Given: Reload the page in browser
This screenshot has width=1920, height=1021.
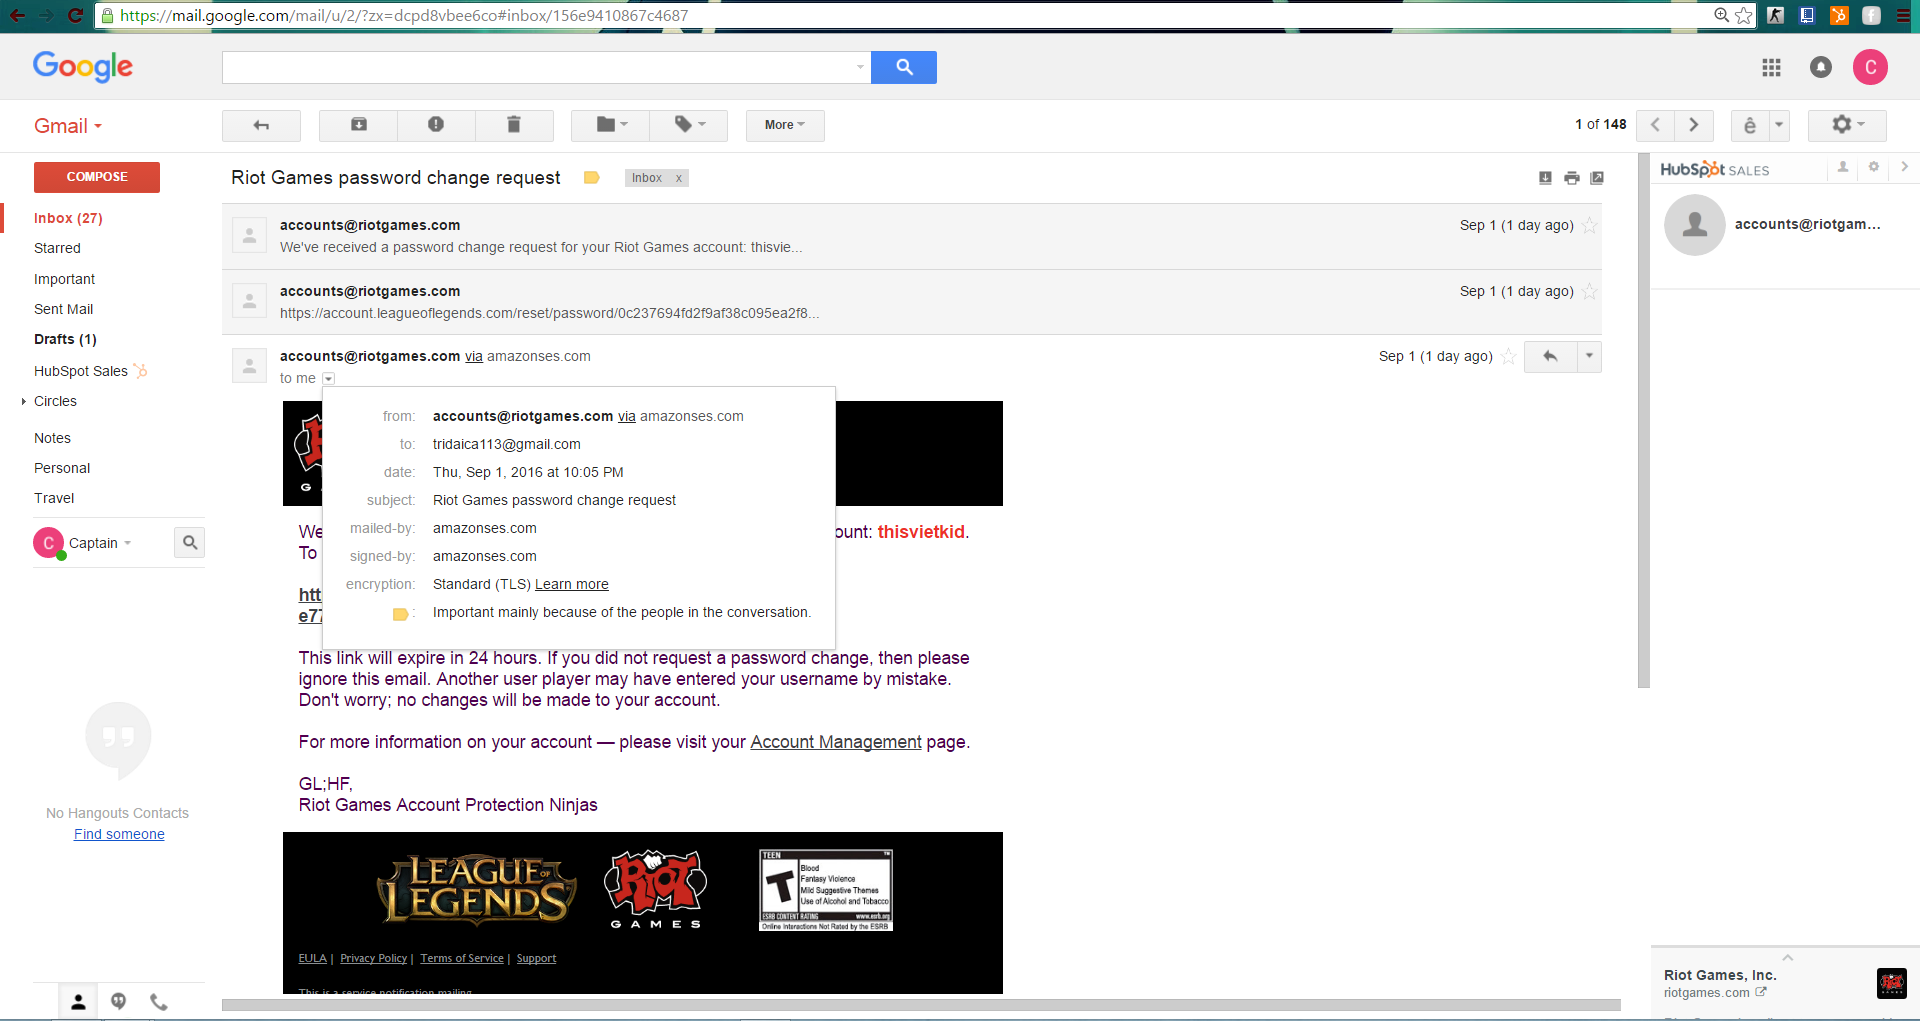Looking at the screenshot, I should point(75,15).
